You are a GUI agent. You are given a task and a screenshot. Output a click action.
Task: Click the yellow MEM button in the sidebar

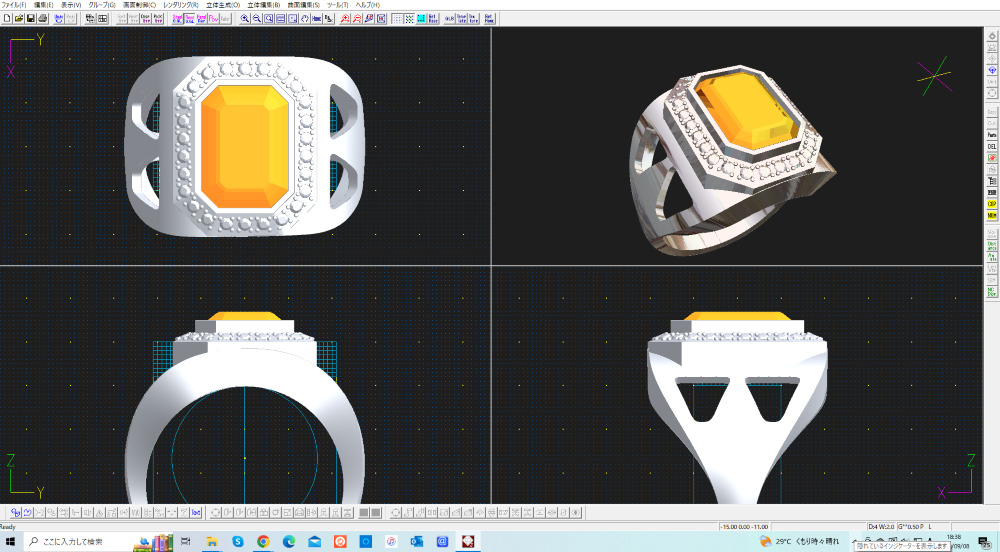pyautogui.click(x=992, y=215)
